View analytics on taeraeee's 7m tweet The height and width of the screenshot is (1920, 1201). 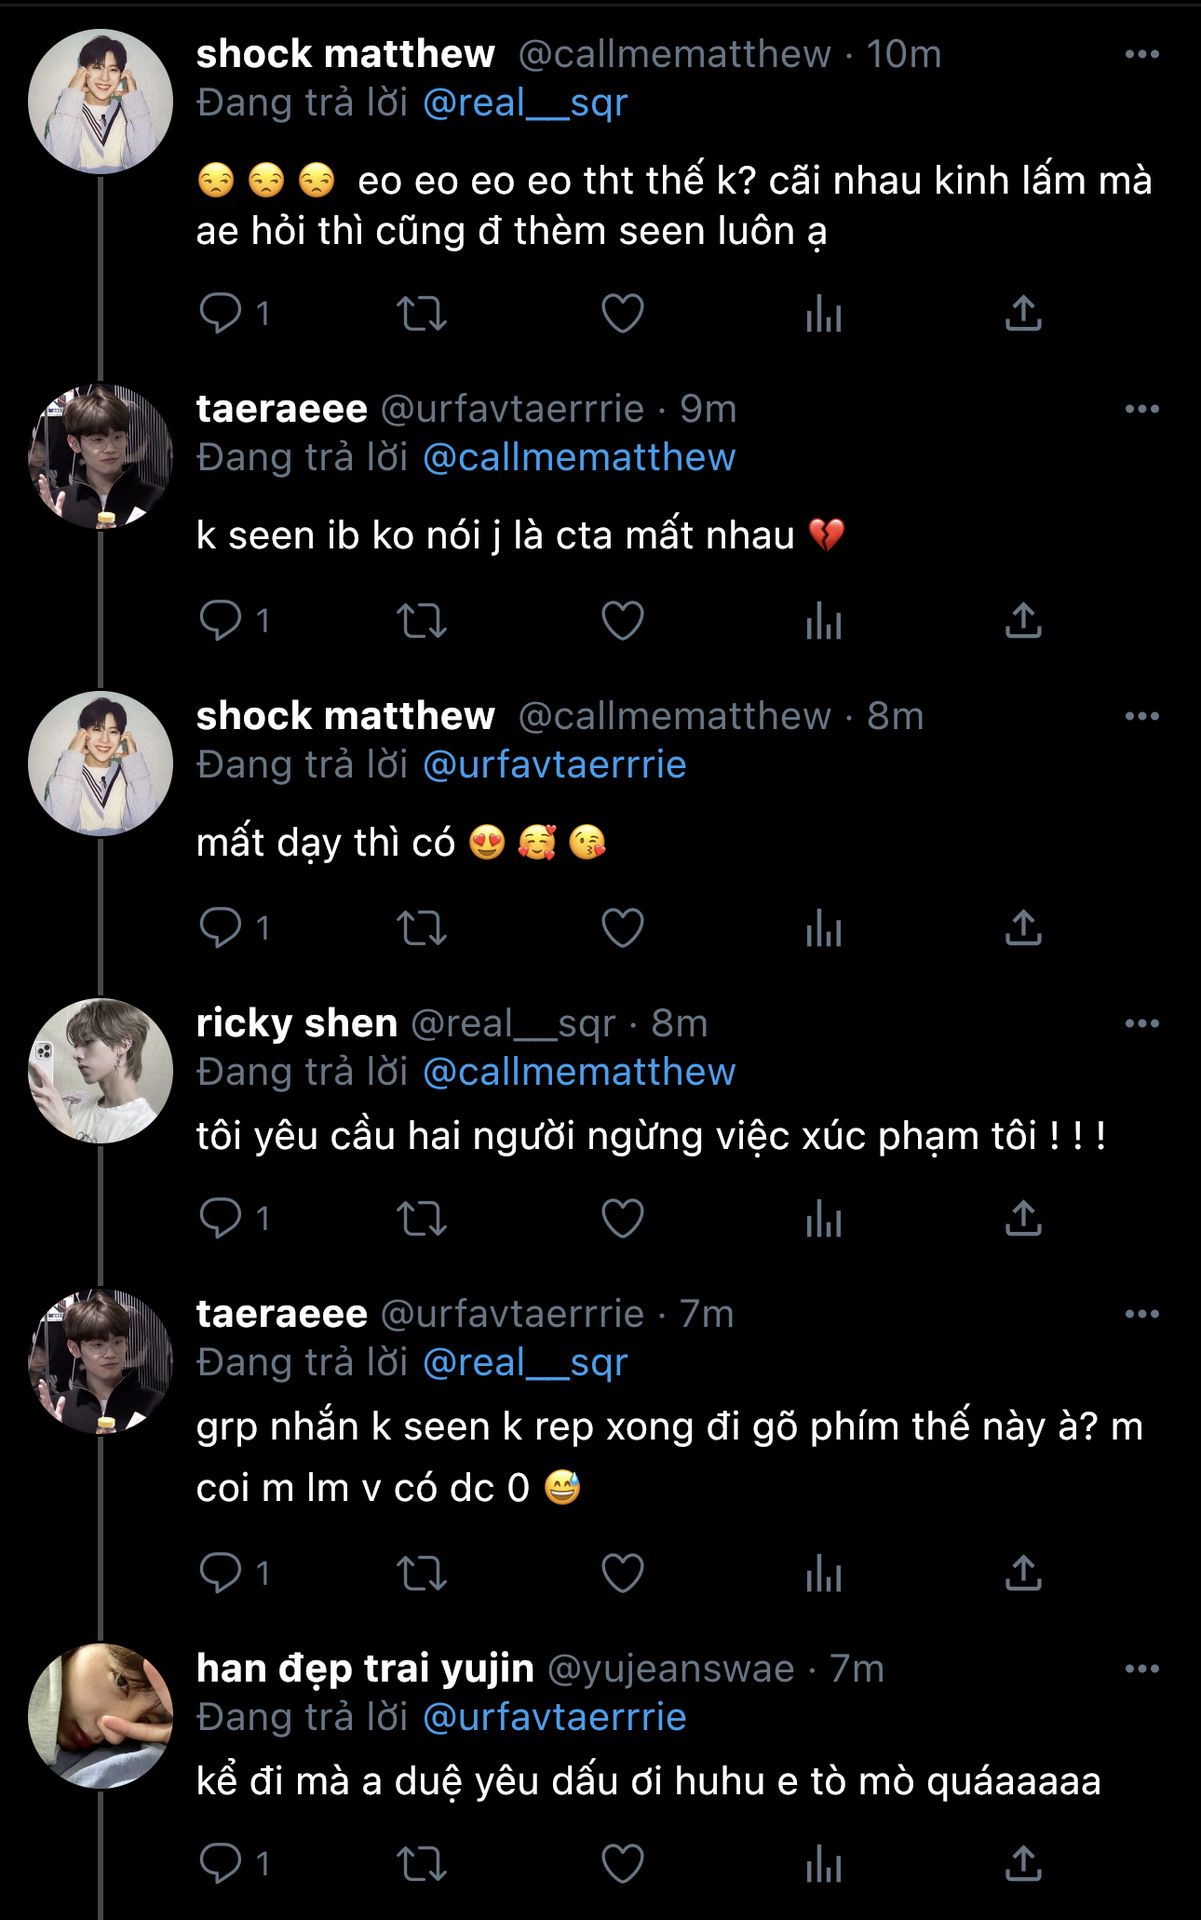click(823, 1573)
